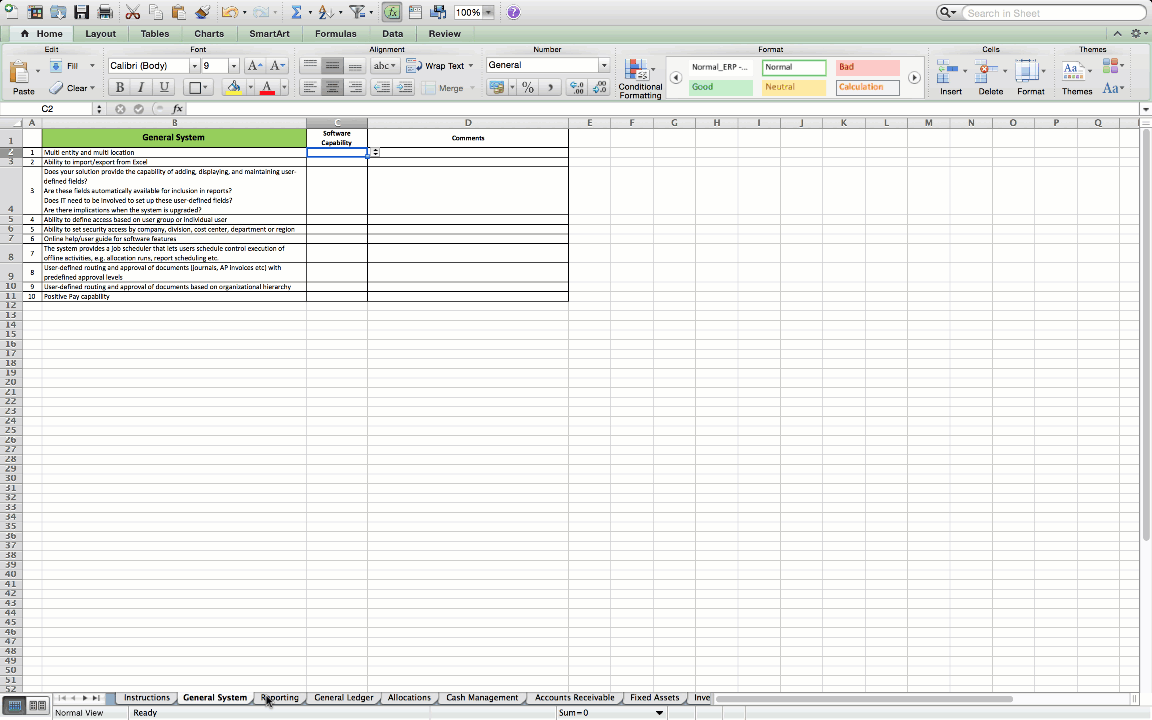Click the Percent Style button
Viewport: 1152px width, 720px height.
[x=527, y=88]
